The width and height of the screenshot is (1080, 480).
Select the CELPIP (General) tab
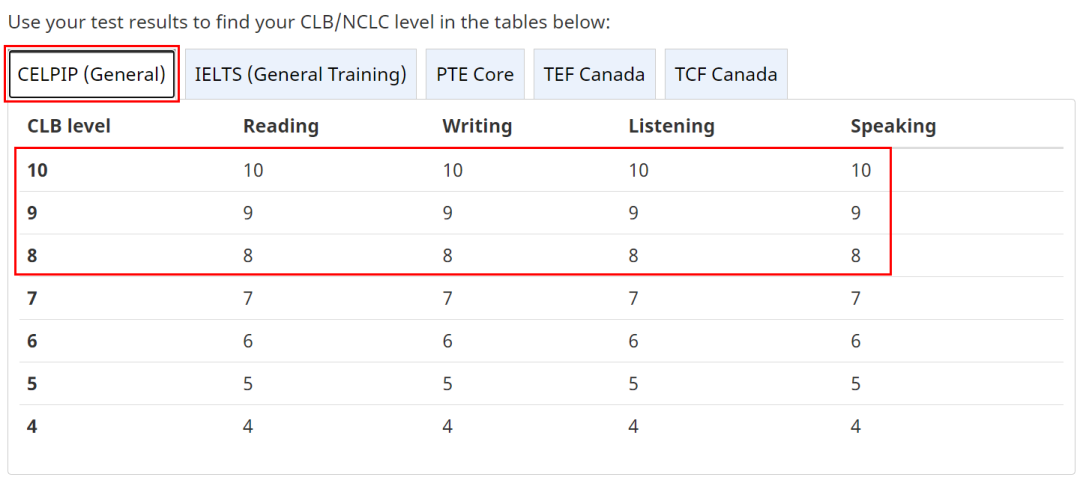(92, 74)
